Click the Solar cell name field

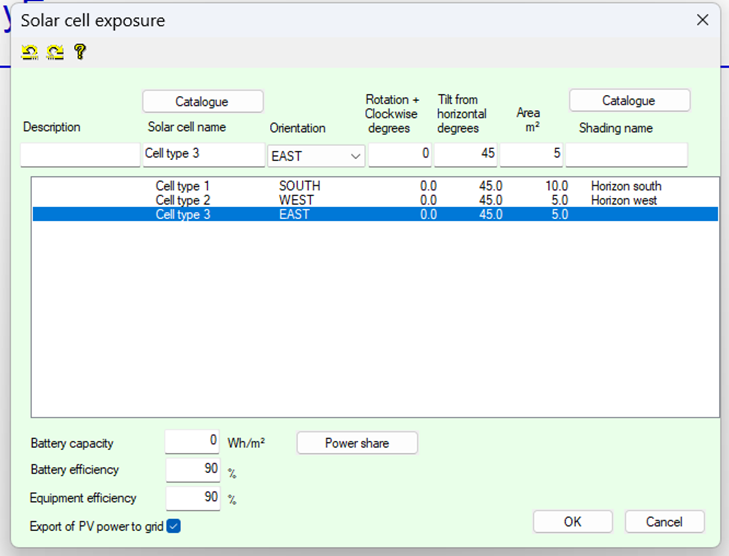[203, 154]
